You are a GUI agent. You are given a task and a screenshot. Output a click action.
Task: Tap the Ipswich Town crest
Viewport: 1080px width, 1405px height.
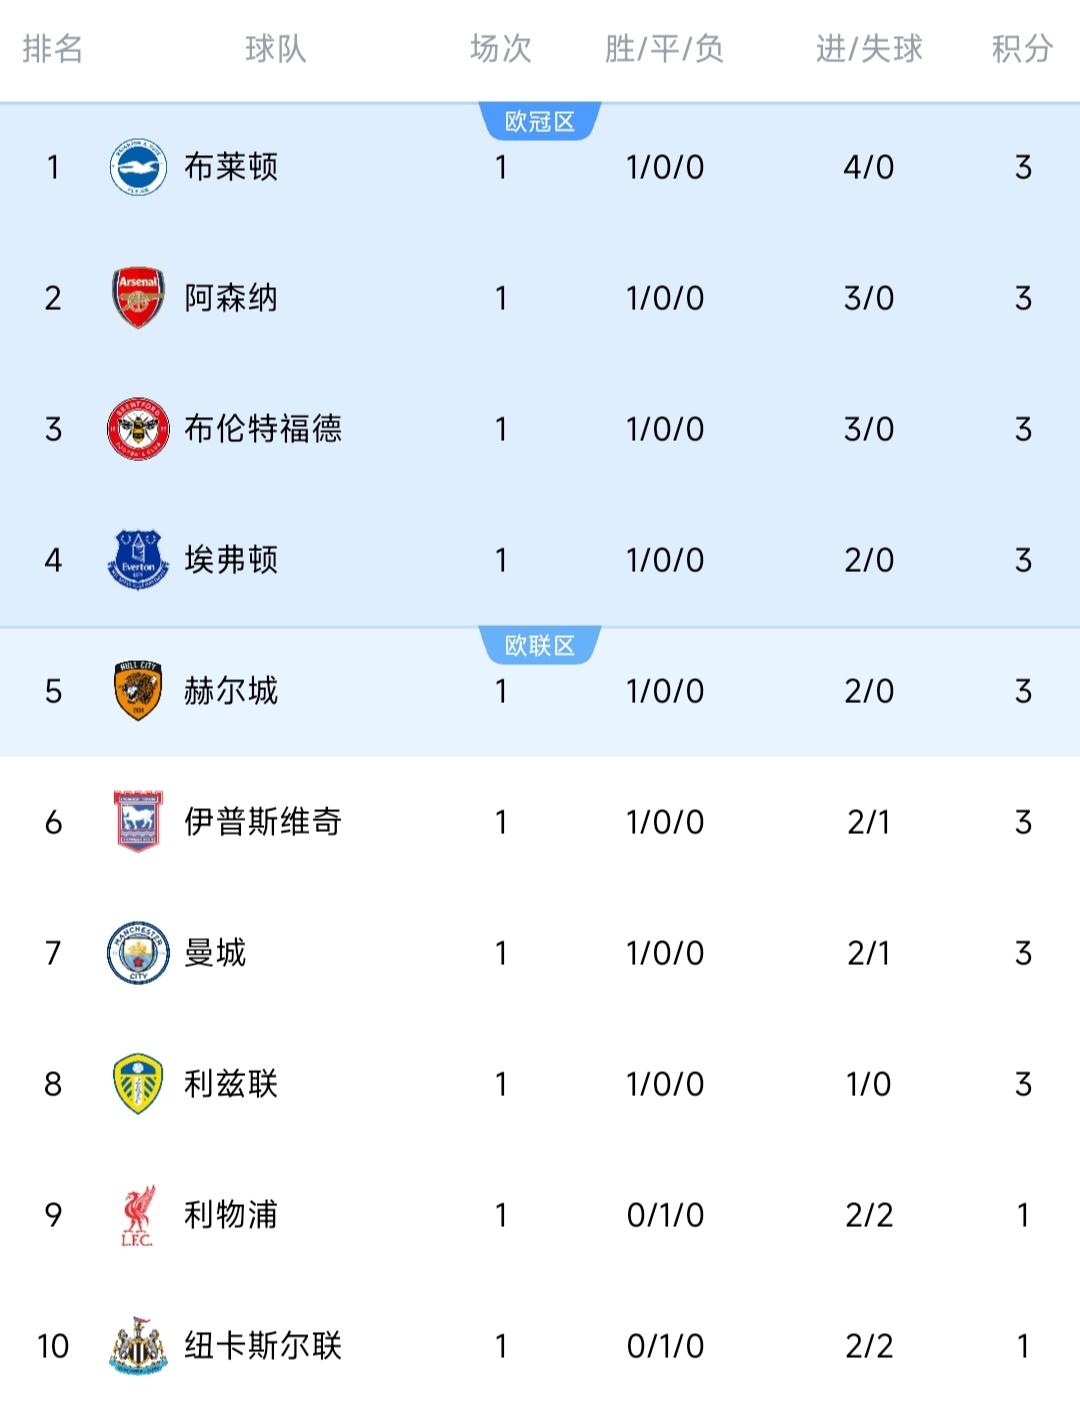138,822
